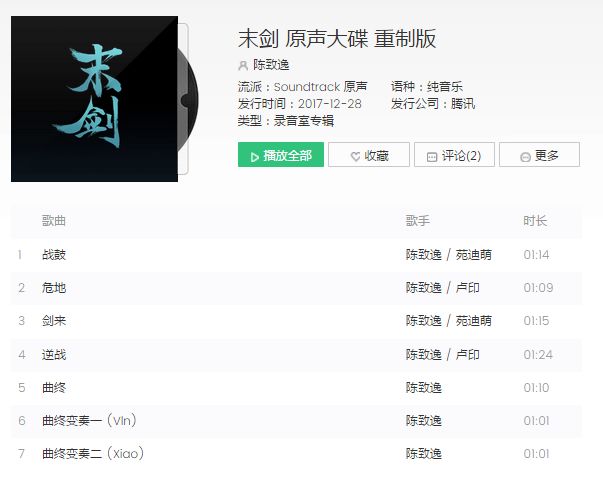The width and height of the screenshot is (603, 499).
Task: Click the 收藏 button to favorite the album
Action: (x=369, y=155)
